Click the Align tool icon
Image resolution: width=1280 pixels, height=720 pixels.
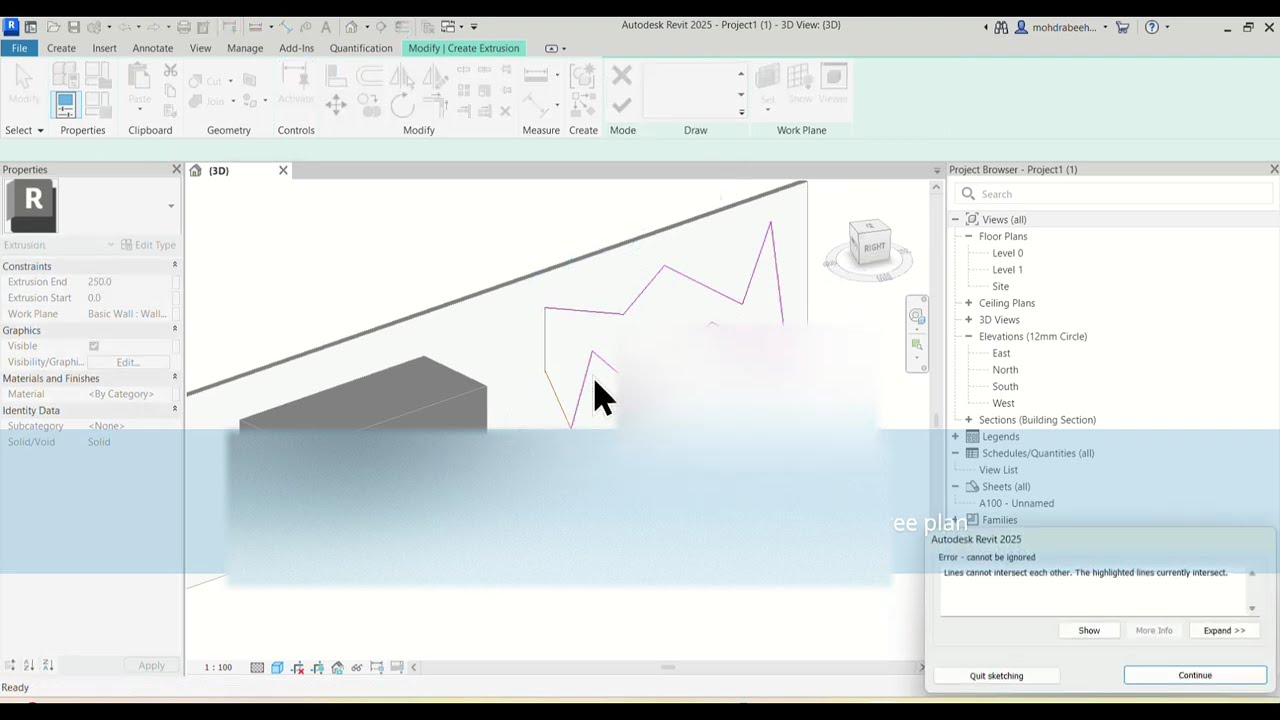pyautogui.click(x=336, y=76)
